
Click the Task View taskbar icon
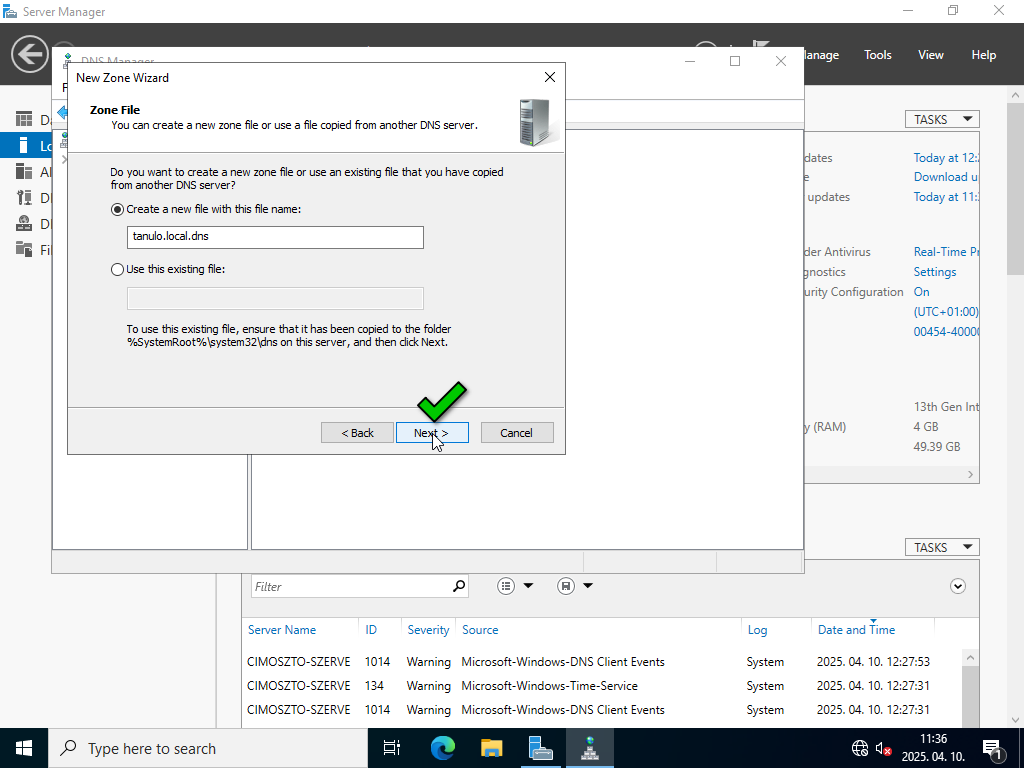[x=392, y=748]
